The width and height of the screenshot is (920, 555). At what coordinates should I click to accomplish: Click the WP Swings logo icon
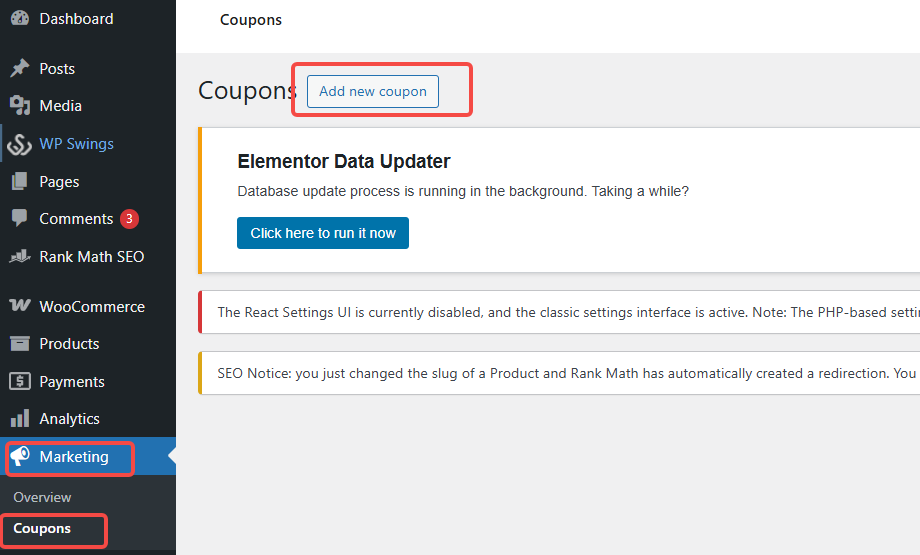click(20, 144)
